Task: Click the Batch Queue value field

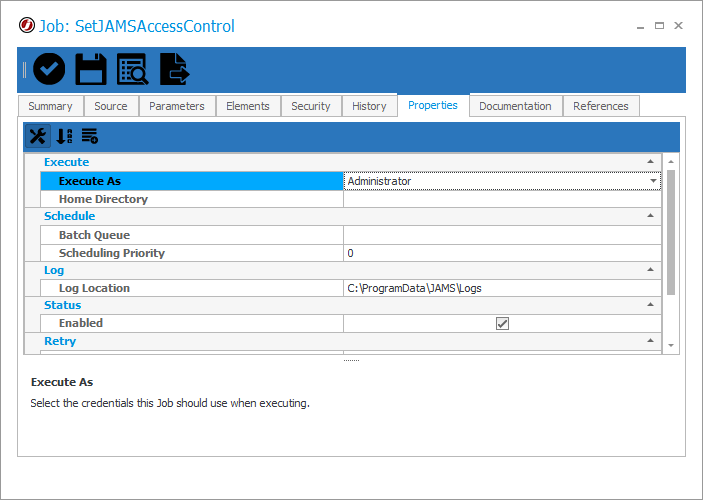Action: [502, 235]
